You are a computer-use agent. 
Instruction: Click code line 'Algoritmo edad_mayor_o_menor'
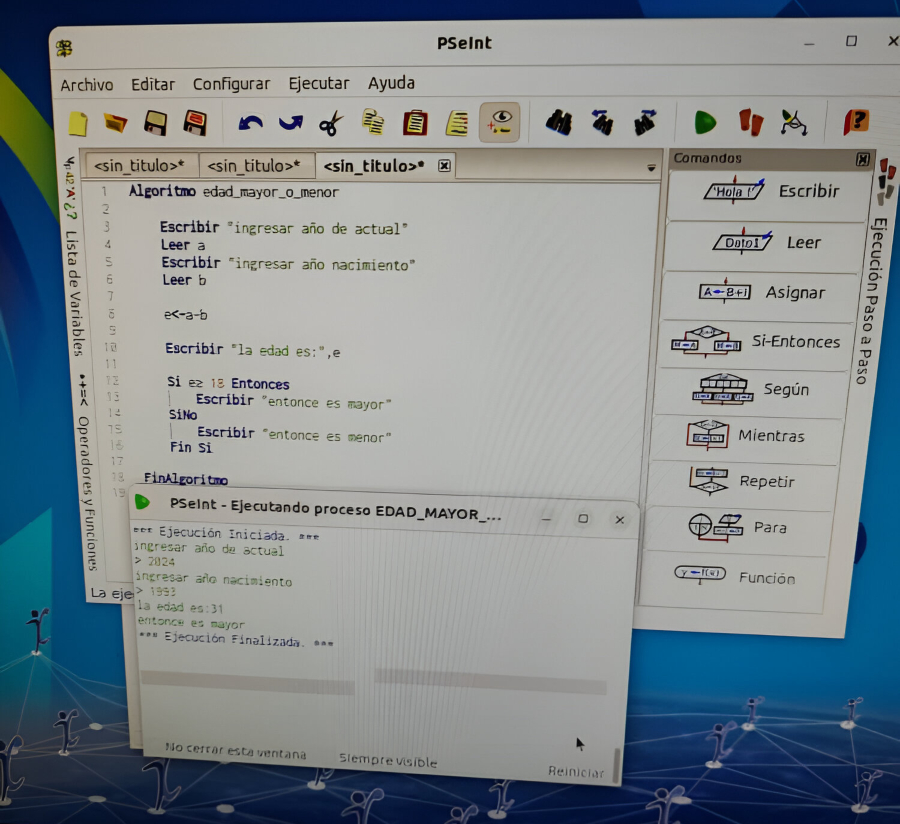click(234, 192)
